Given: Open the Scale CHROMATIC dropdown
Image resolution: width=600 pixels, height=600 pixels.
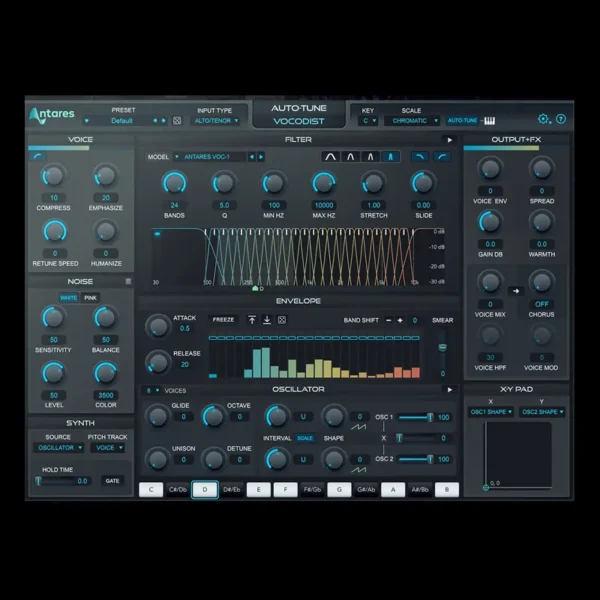Looking at the screenshot, I should pos(412,121).
